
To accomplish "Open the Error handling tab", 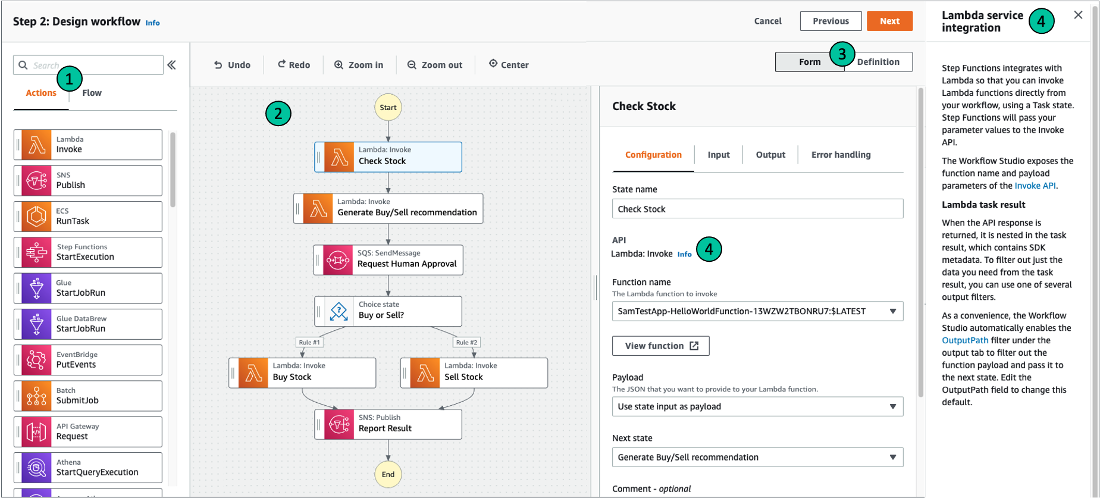I will [x=841, y=155].
